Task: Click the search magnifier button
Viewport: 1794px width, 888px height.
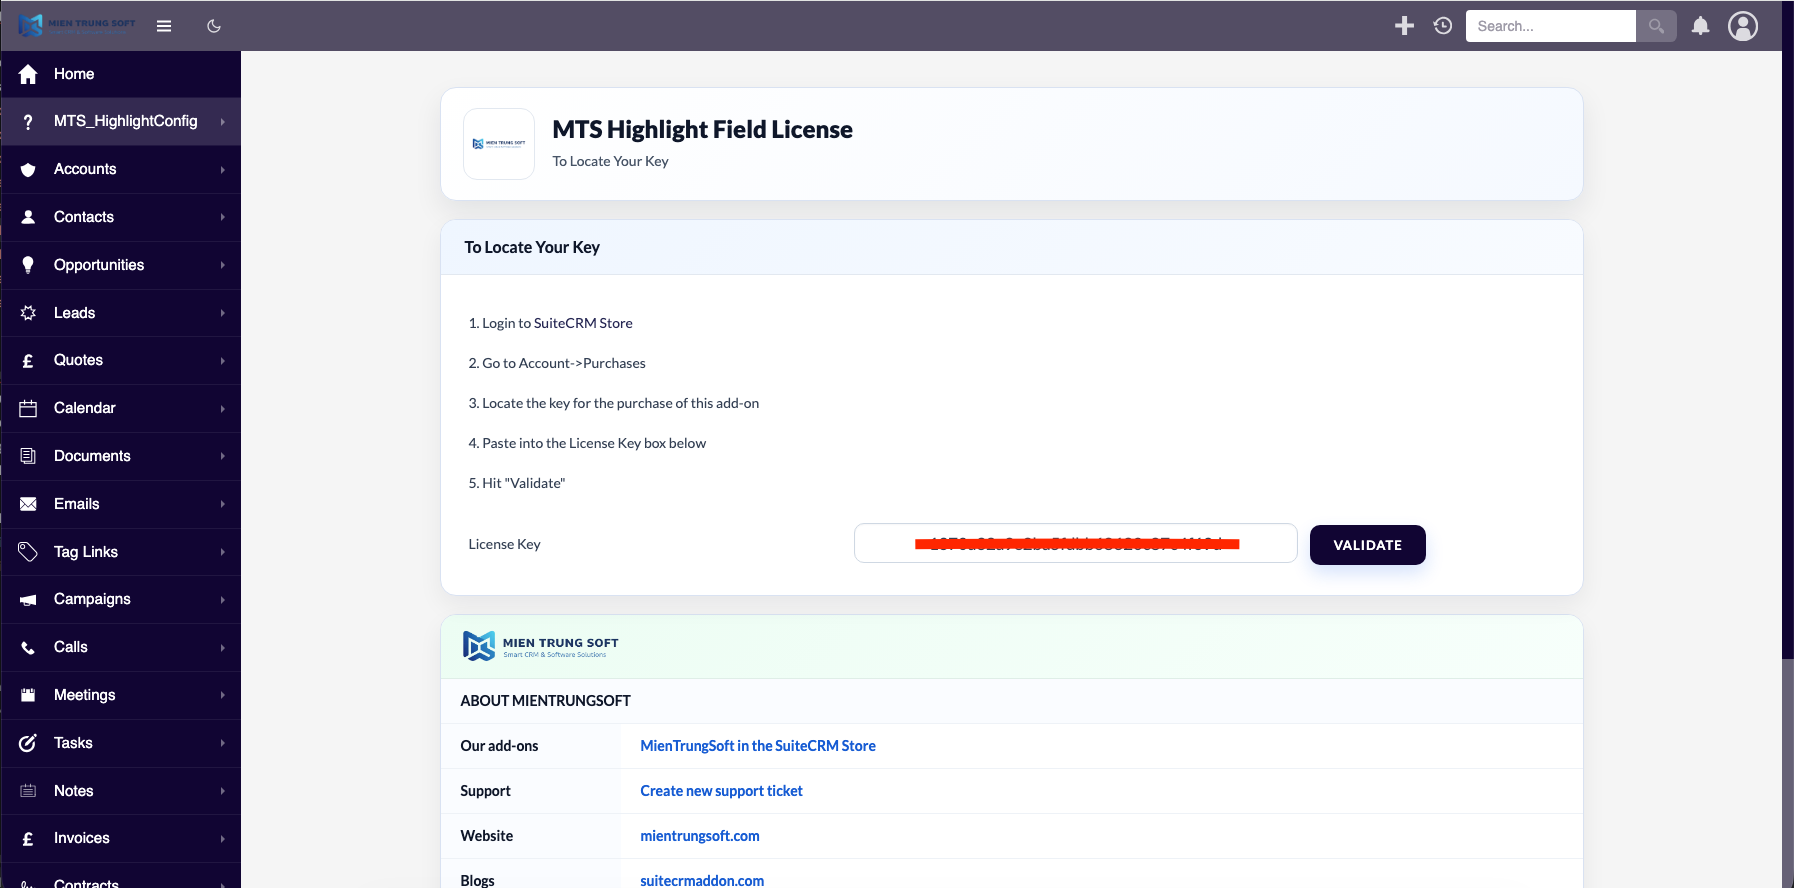Action: click(x=1656, y=26)
